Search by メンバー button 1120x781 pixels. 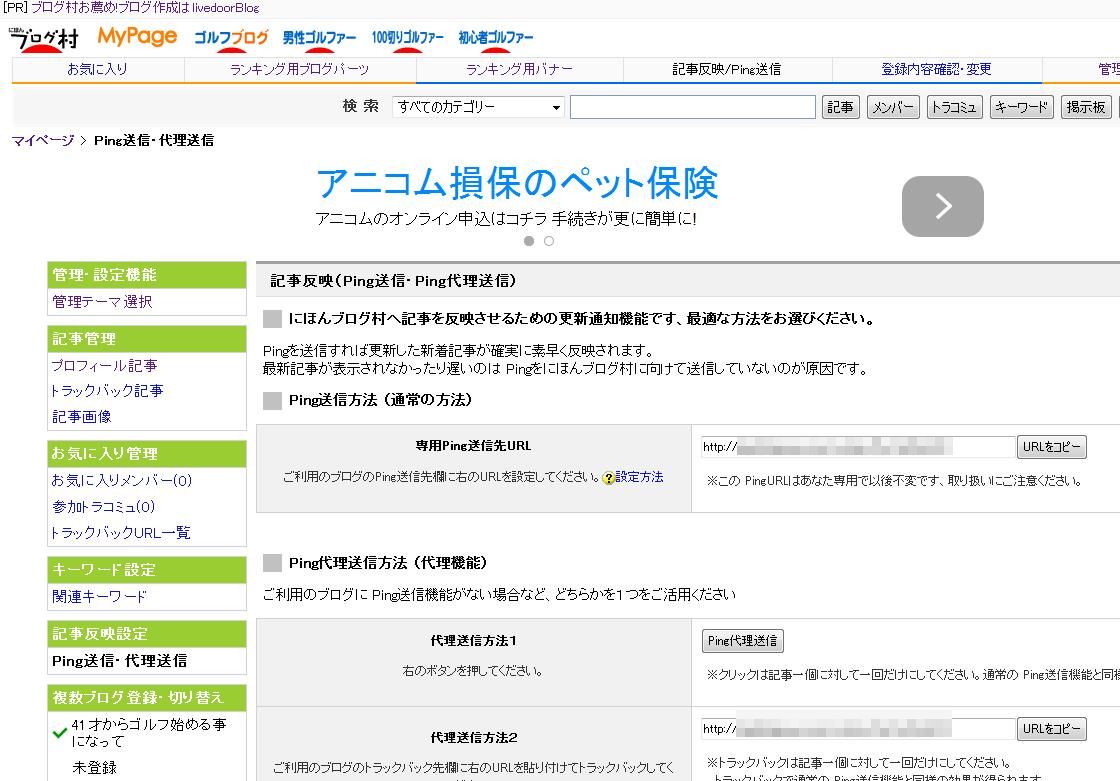coord(893,107)
